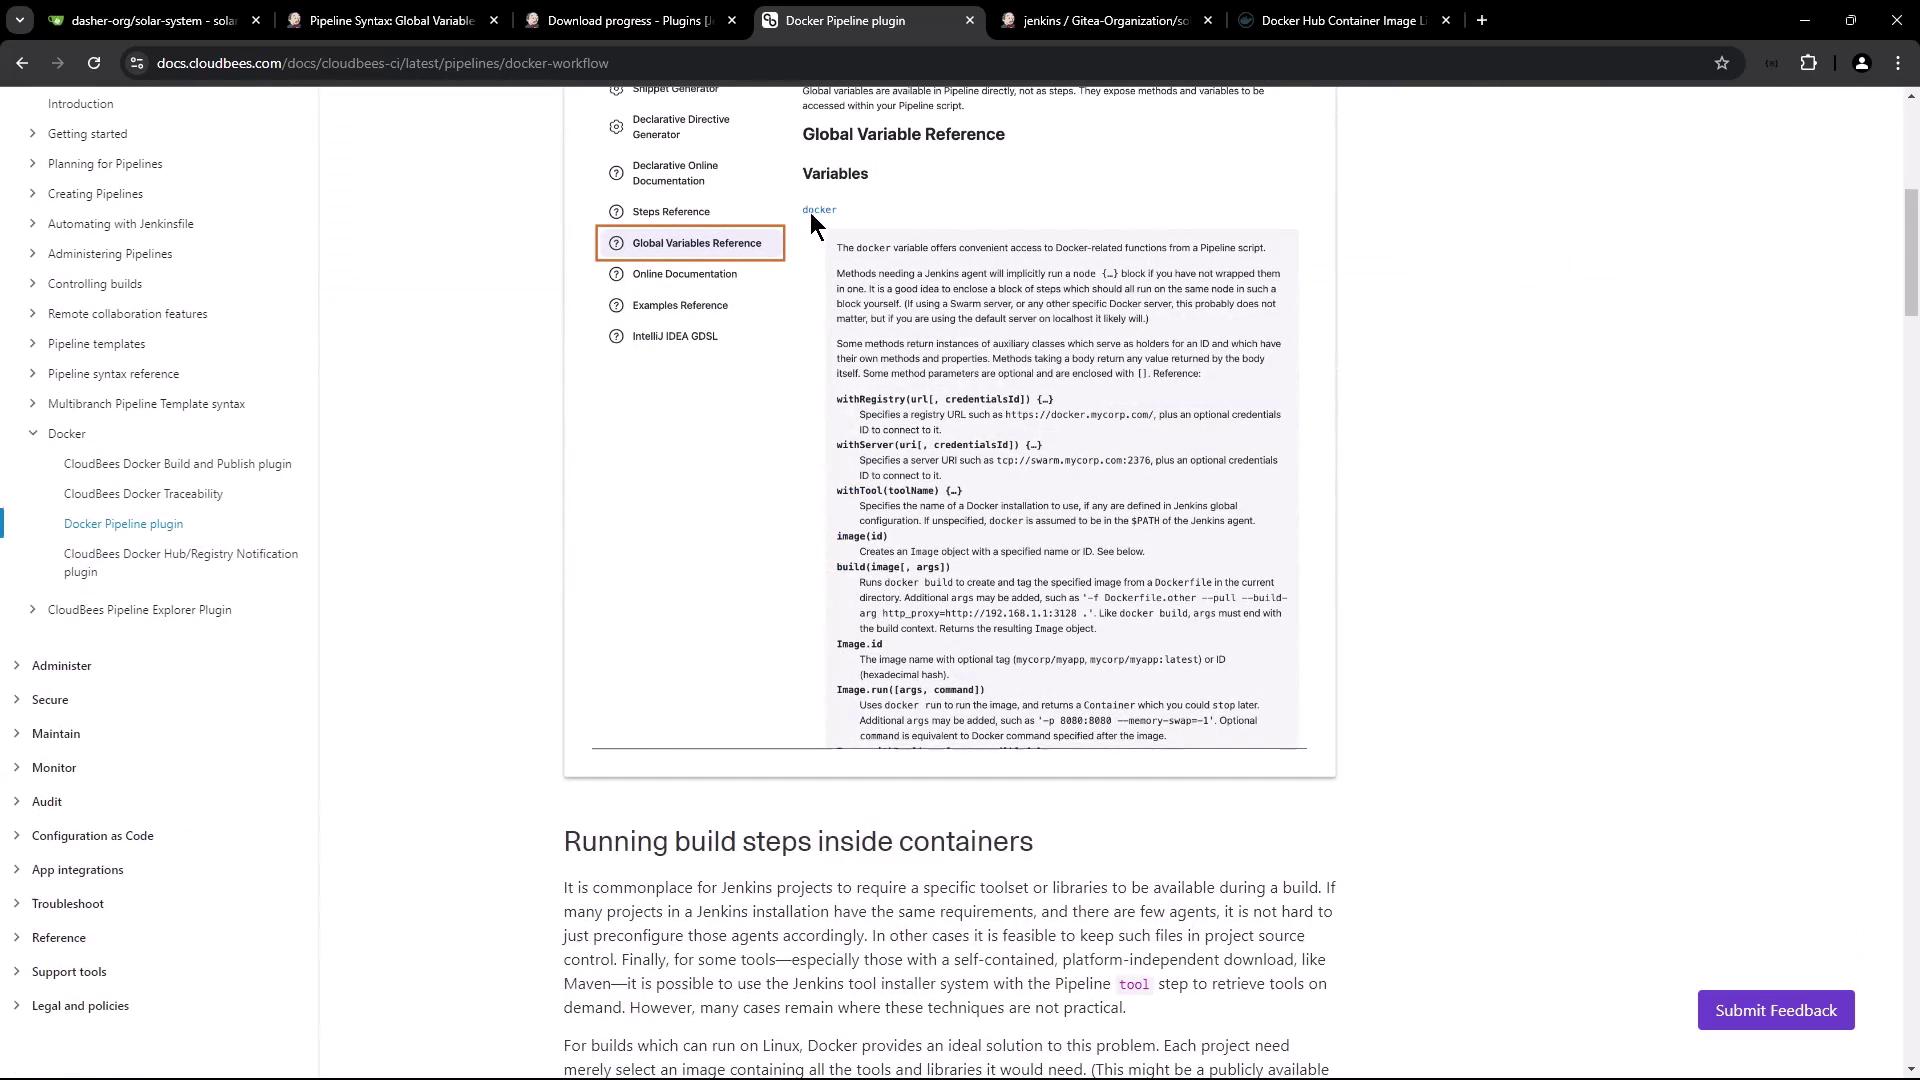The image size is (1920, 1080).
Task: Open the browser extensions puzzle icon
Action: (1808, 63)
